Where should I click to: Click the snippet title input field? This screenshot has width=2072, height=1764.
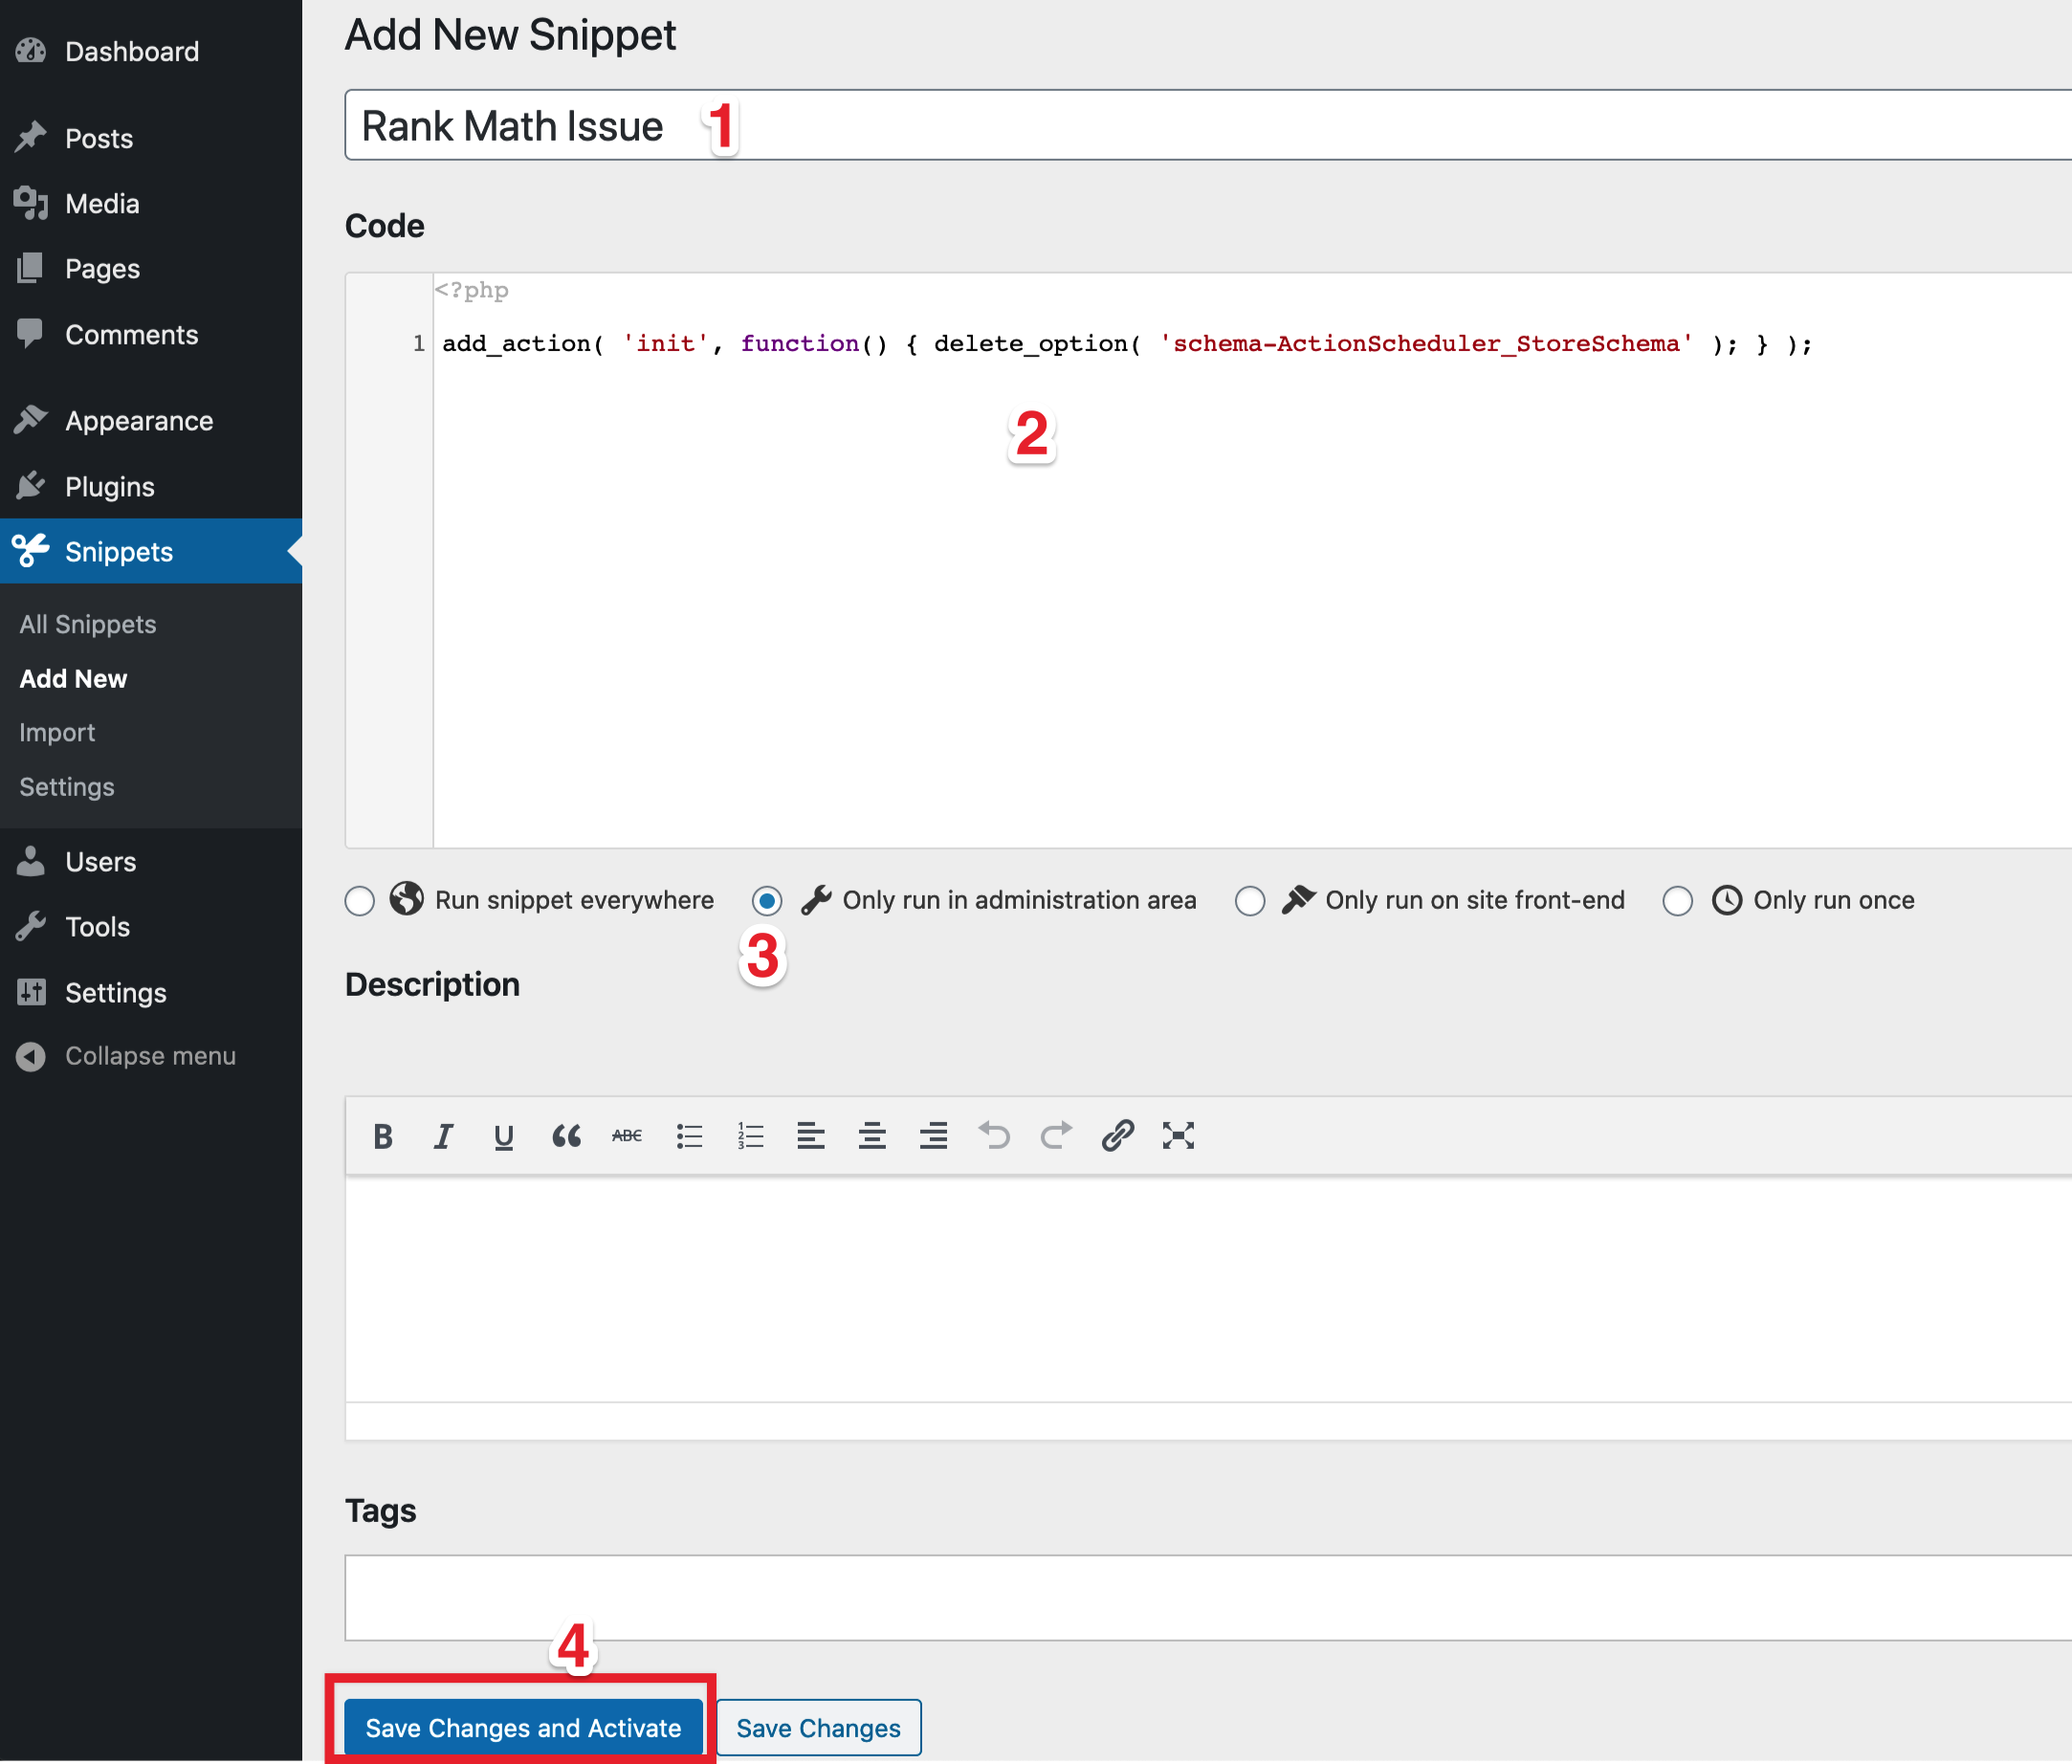[1209, 124]
